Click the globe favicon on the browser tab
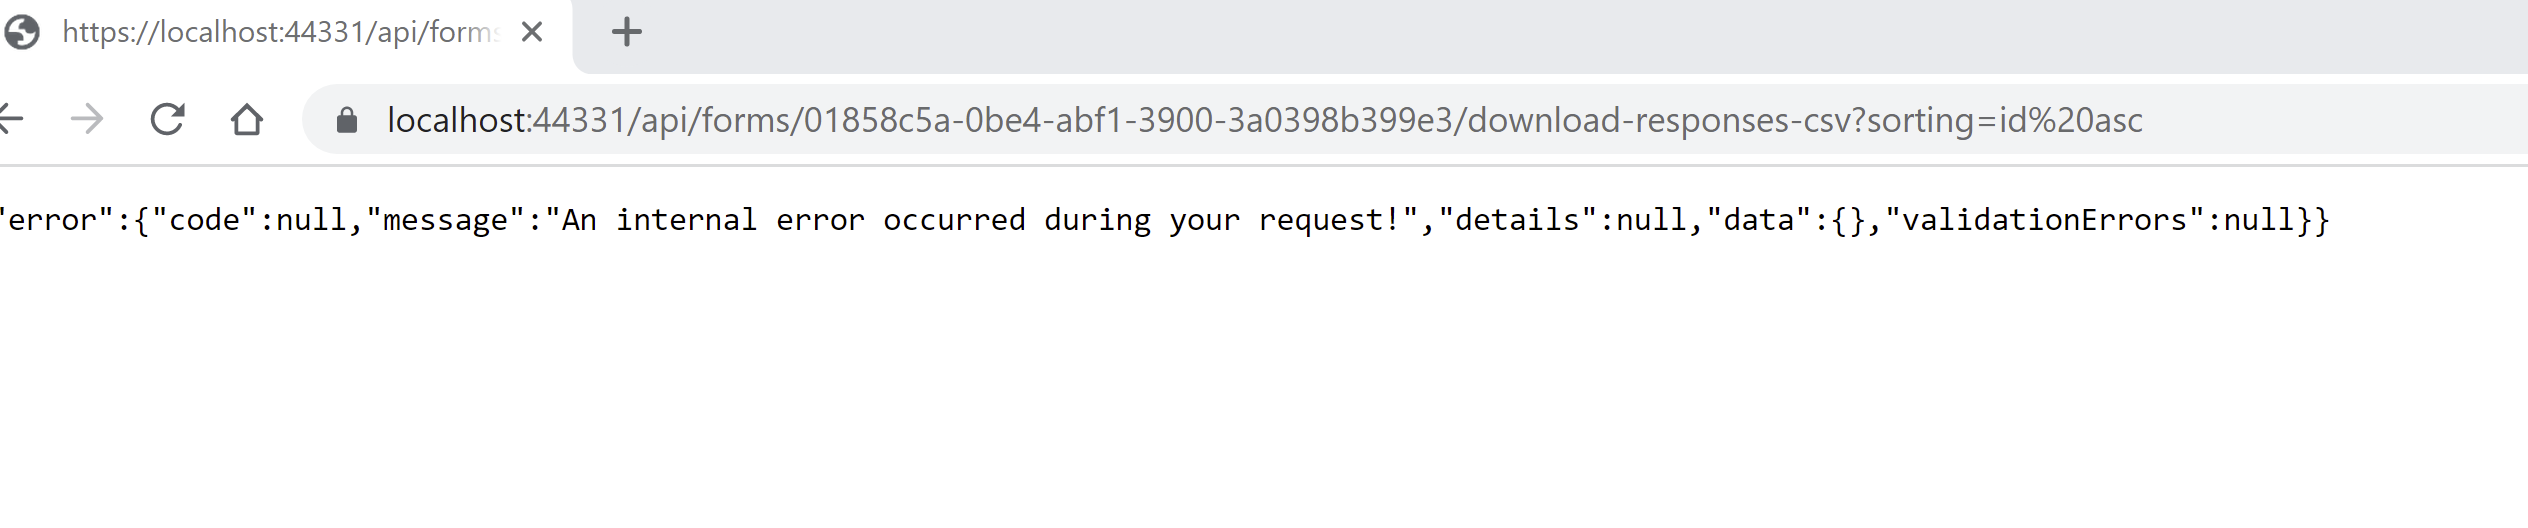The height and width of the screenshot is (528, 2528). [x=22, y=32]
